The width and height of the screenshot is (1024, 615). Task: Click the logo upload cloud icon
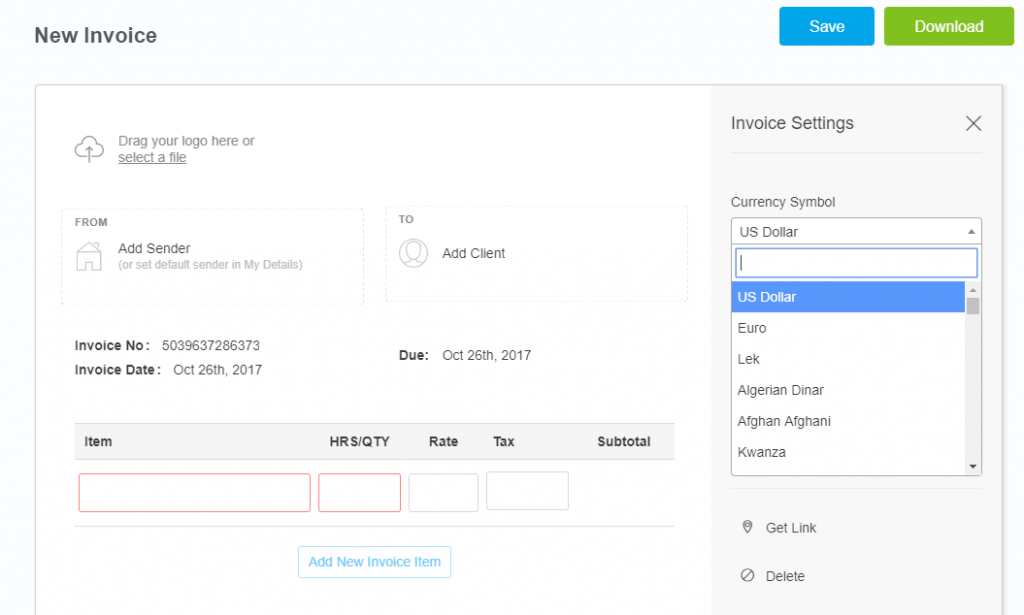[x=89, y=147]
